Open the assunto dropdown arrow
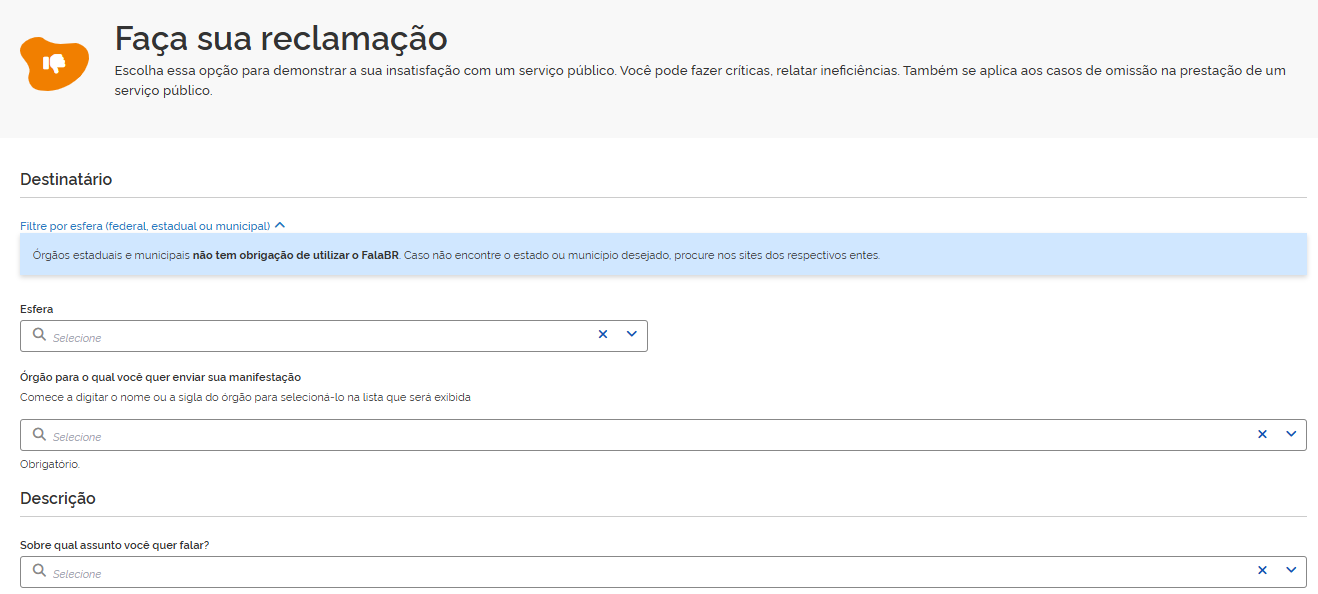The height and width of the screenshot is (594, 1318). click(x=1291, y=571)
